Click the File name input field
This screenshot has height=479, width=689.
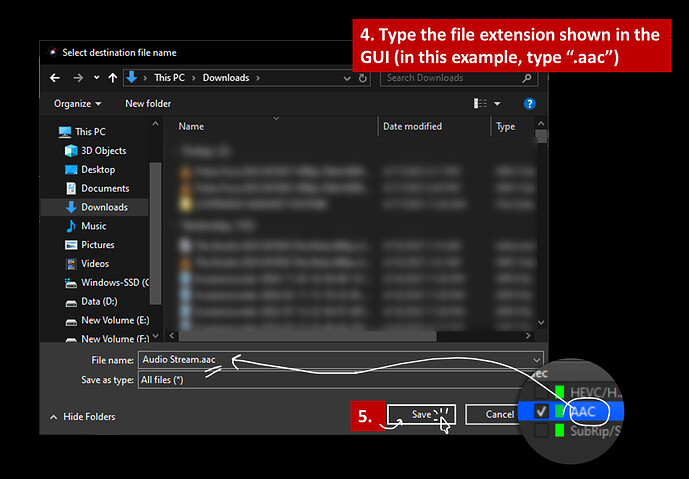(x=340, y=360)
